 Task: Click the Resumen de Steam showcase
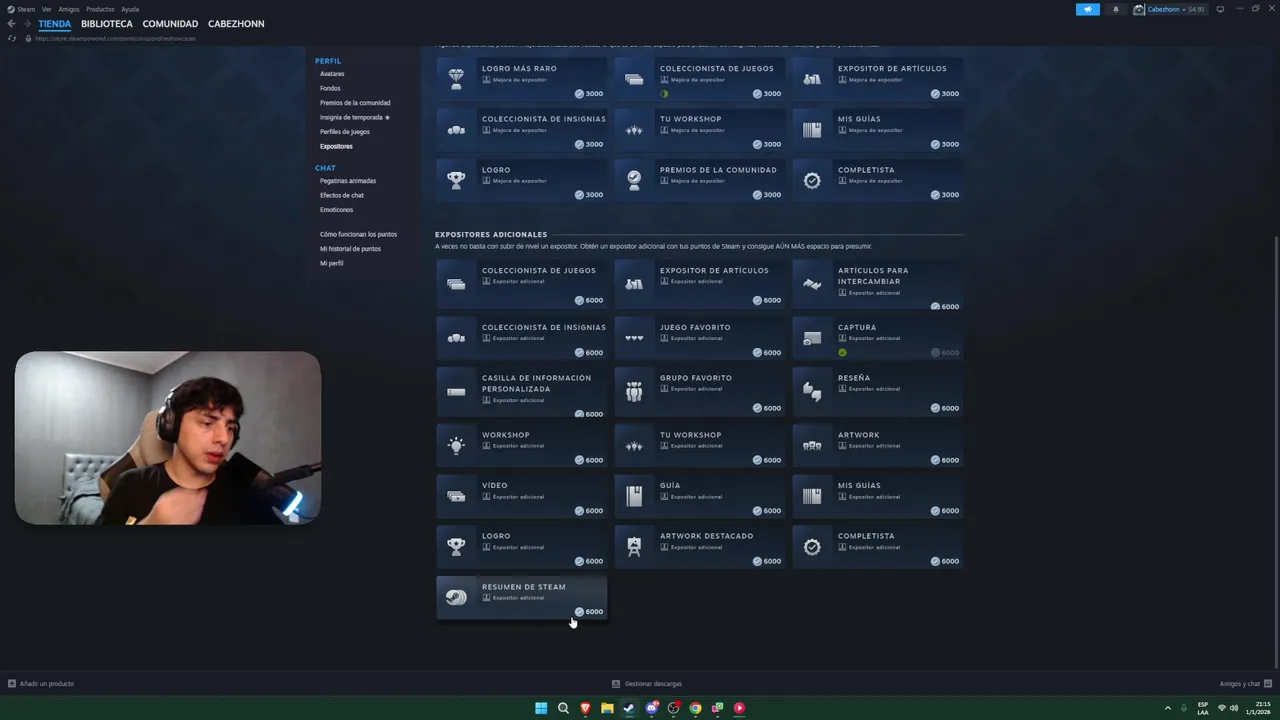(x=522, y=598)
